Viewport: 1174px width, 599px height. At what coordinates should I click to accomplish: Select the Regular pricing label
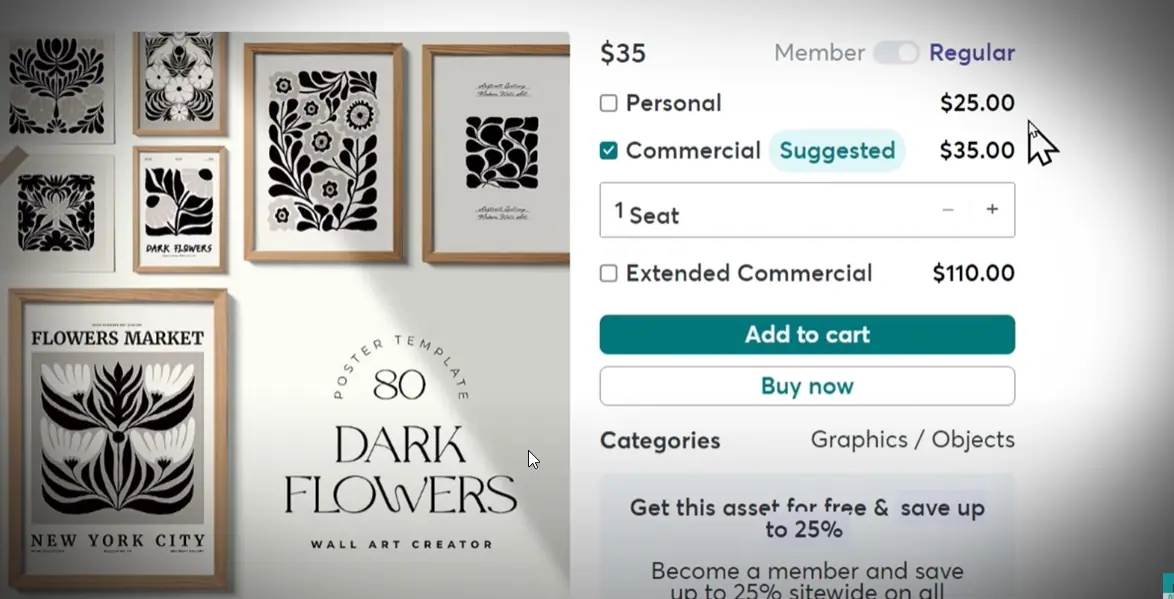972,53
